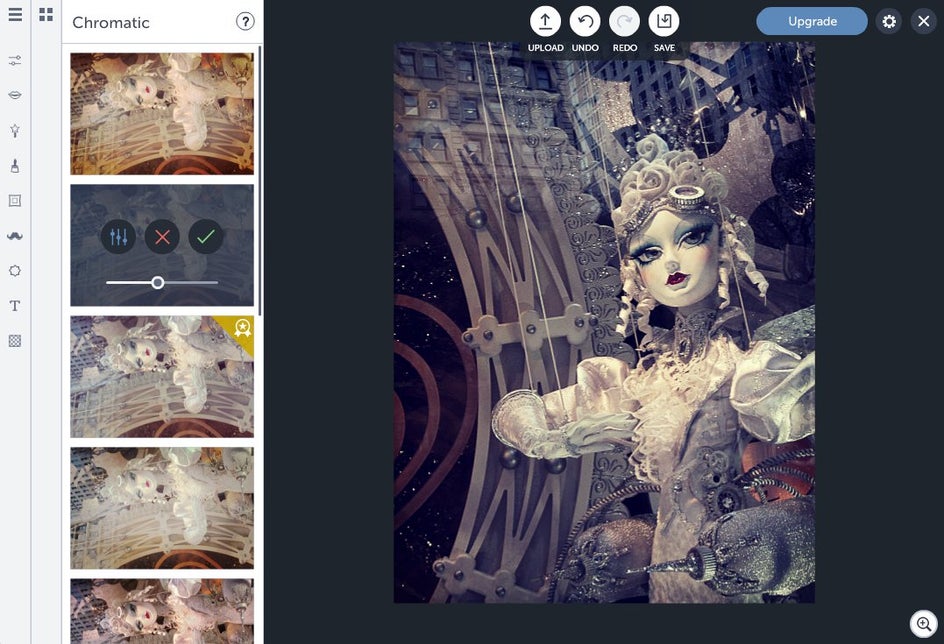Select the premium Chromatic effect thumbnail with badge
Image resolution: width=944 pixels, height=644 pixels.
[162, 377]
